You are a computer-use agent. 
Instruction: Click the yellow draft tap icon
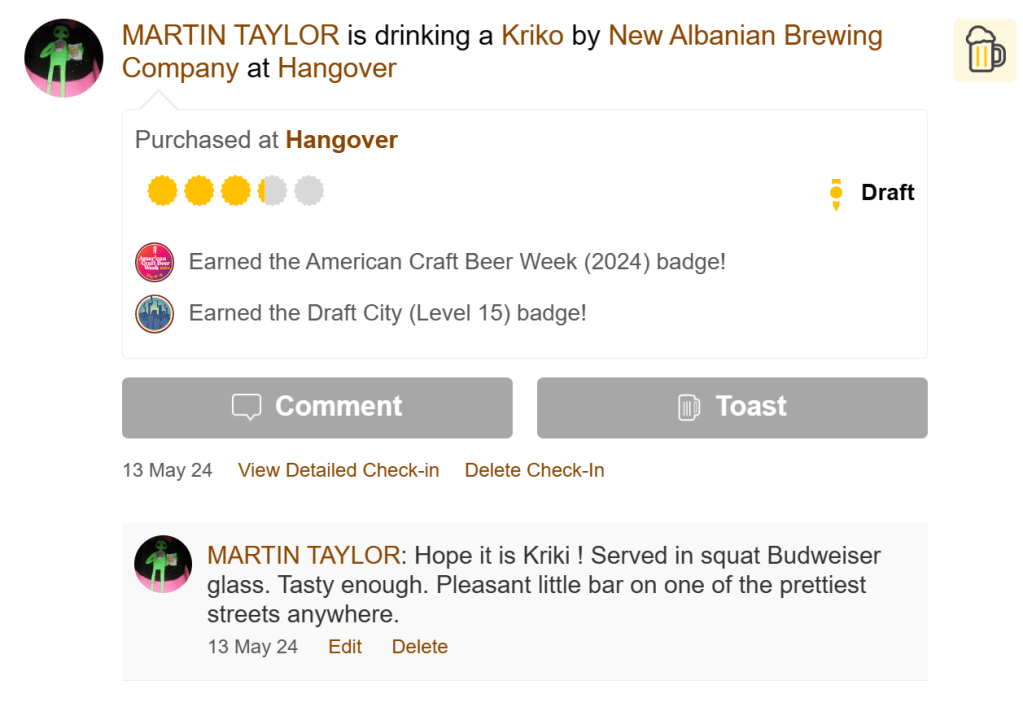coord(836,193)
